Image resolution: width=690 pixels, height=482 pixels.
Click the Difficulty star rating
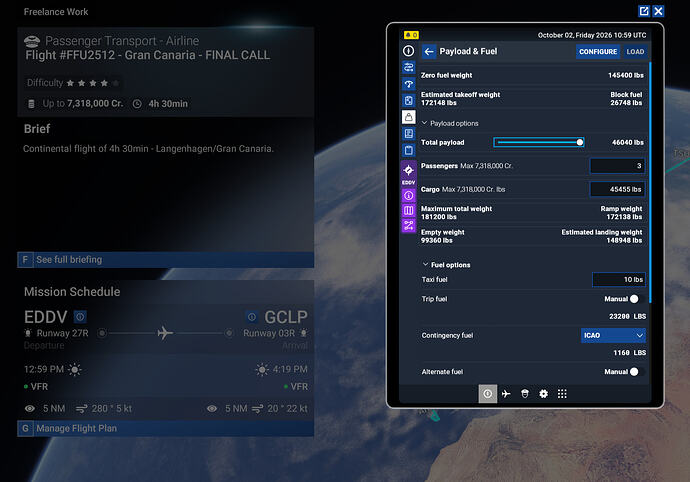(x=92, y=83)
